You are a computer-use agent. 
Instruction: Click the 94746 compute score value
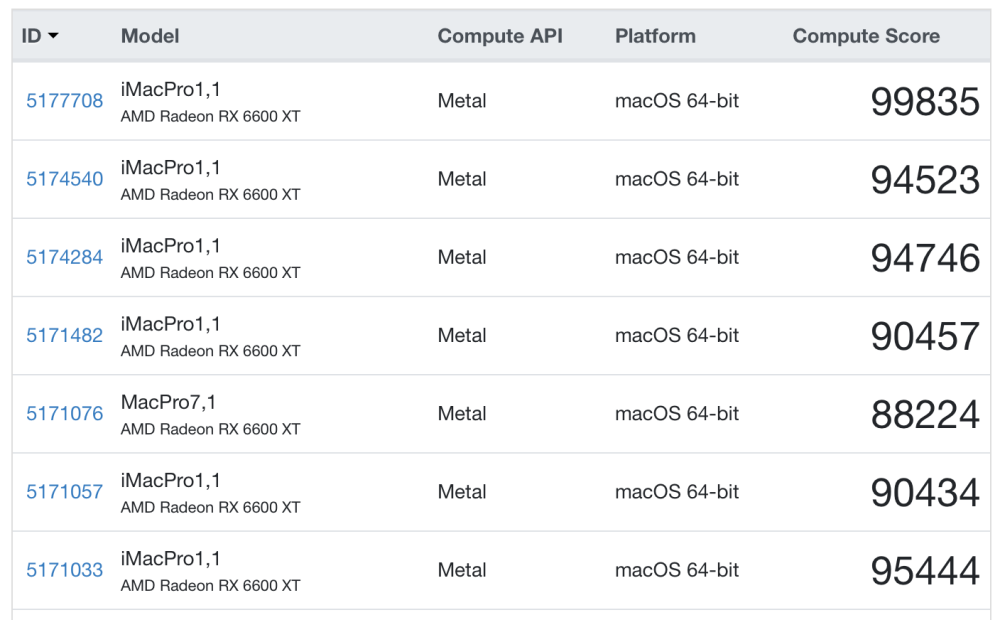tap(925, 258)
